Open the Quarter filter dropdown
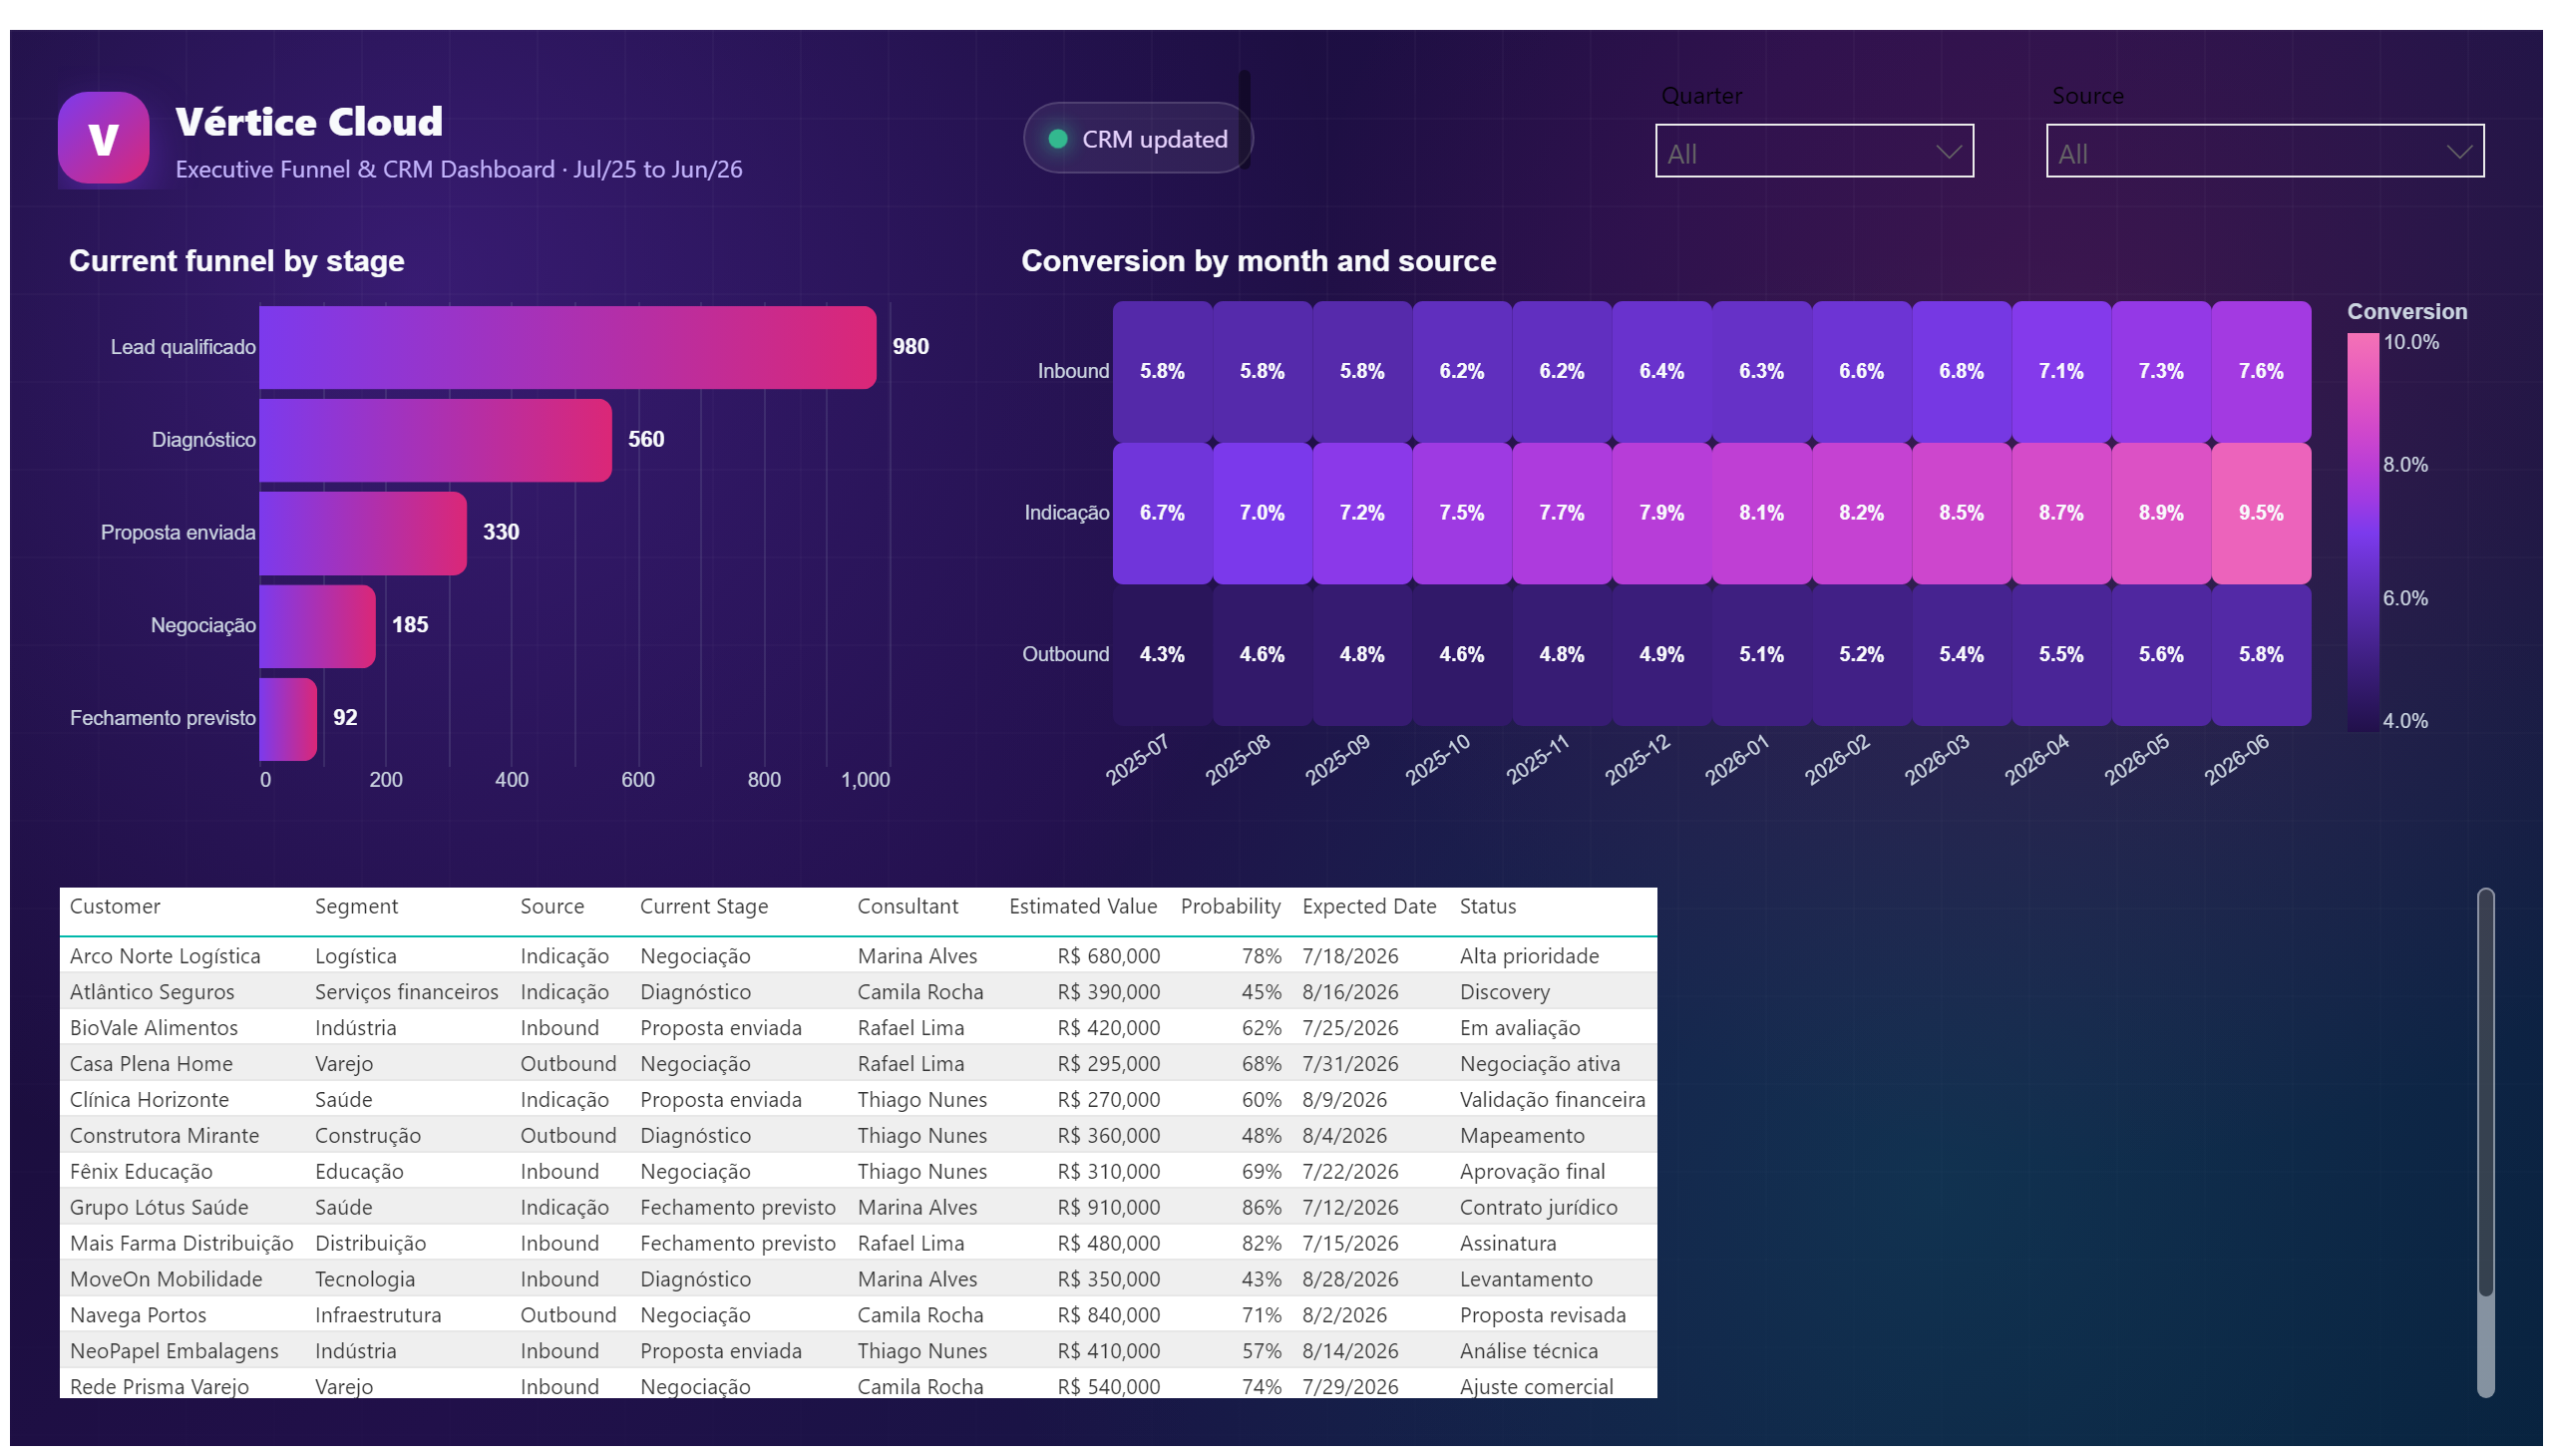2553x1456 pixels. coord(1813,151)
